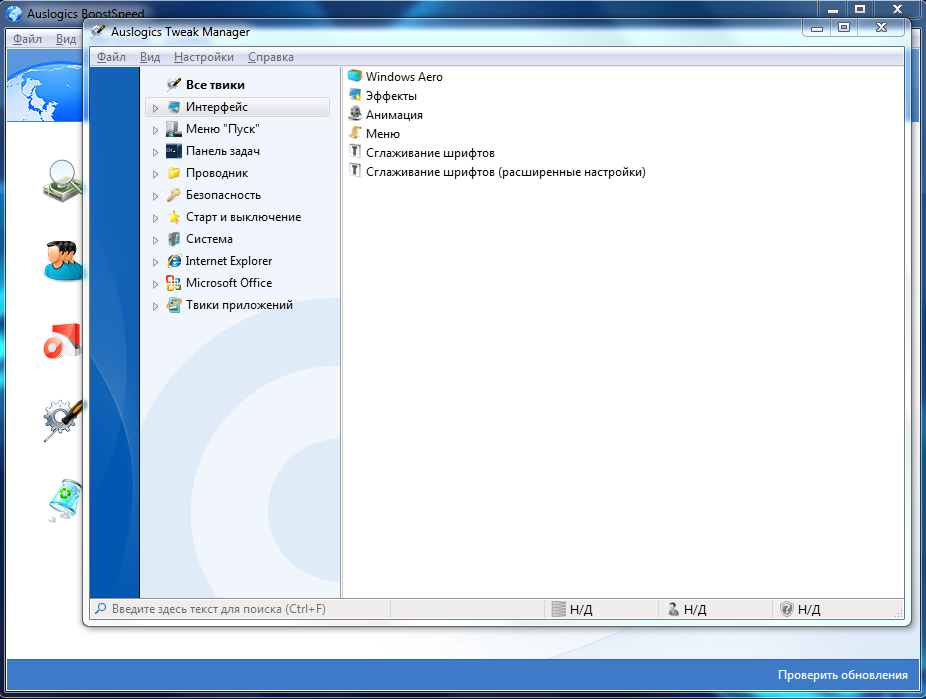Screen dimensions: 926x699
Task: Click the disk magnifier icon in BoostSpeed window
Action: [62, 181]
